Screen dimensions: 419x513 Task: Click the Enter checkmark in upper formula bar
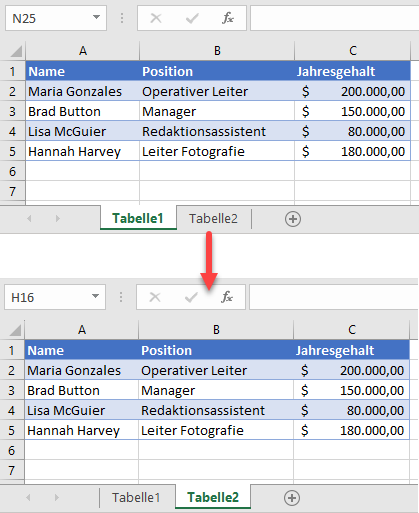pos(192,18)
